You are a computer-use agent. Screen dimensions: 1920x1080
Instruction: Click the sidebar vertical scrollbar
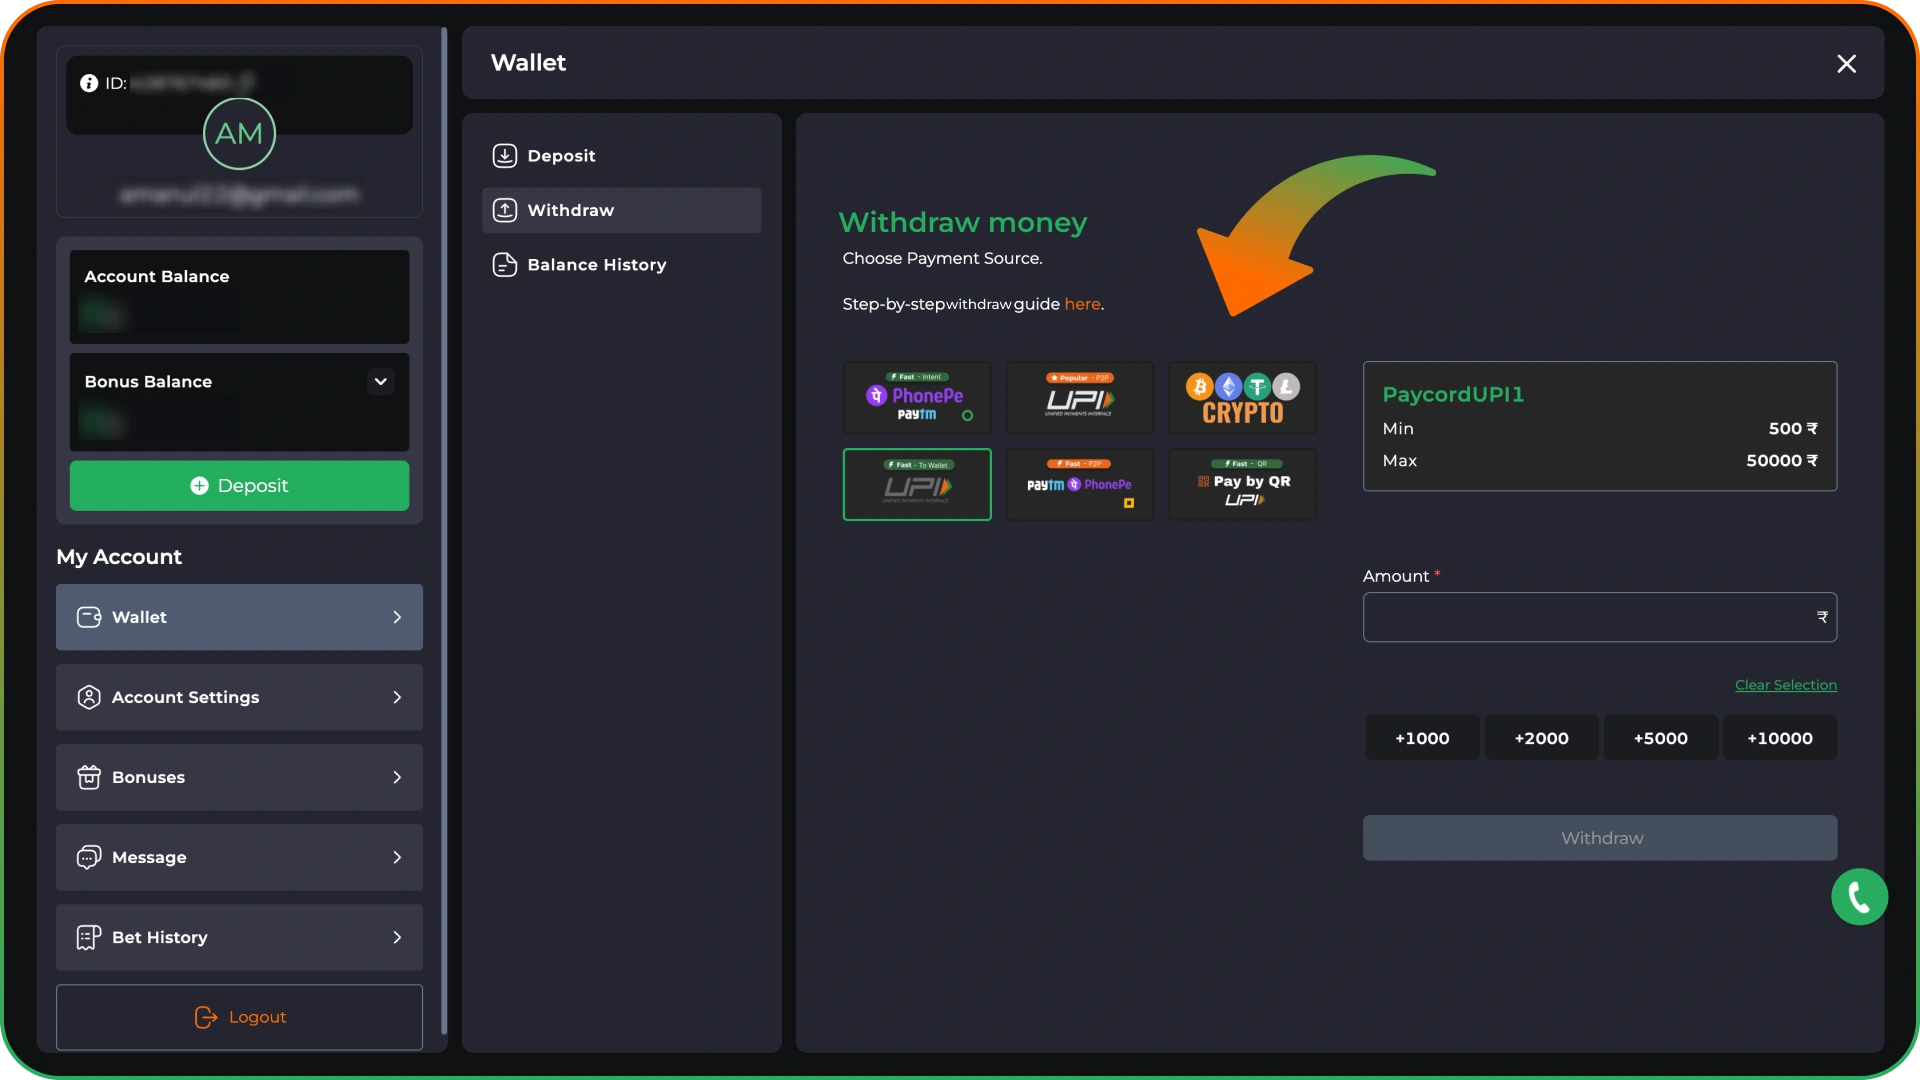click(x=444, y=530)
